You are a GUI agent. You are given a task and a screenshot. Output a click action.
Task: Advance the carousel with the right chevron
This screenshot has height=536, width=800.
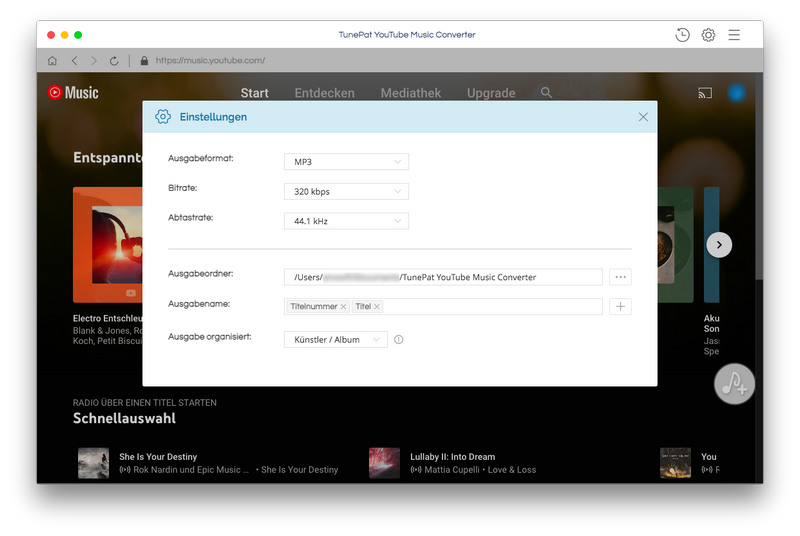719,245
